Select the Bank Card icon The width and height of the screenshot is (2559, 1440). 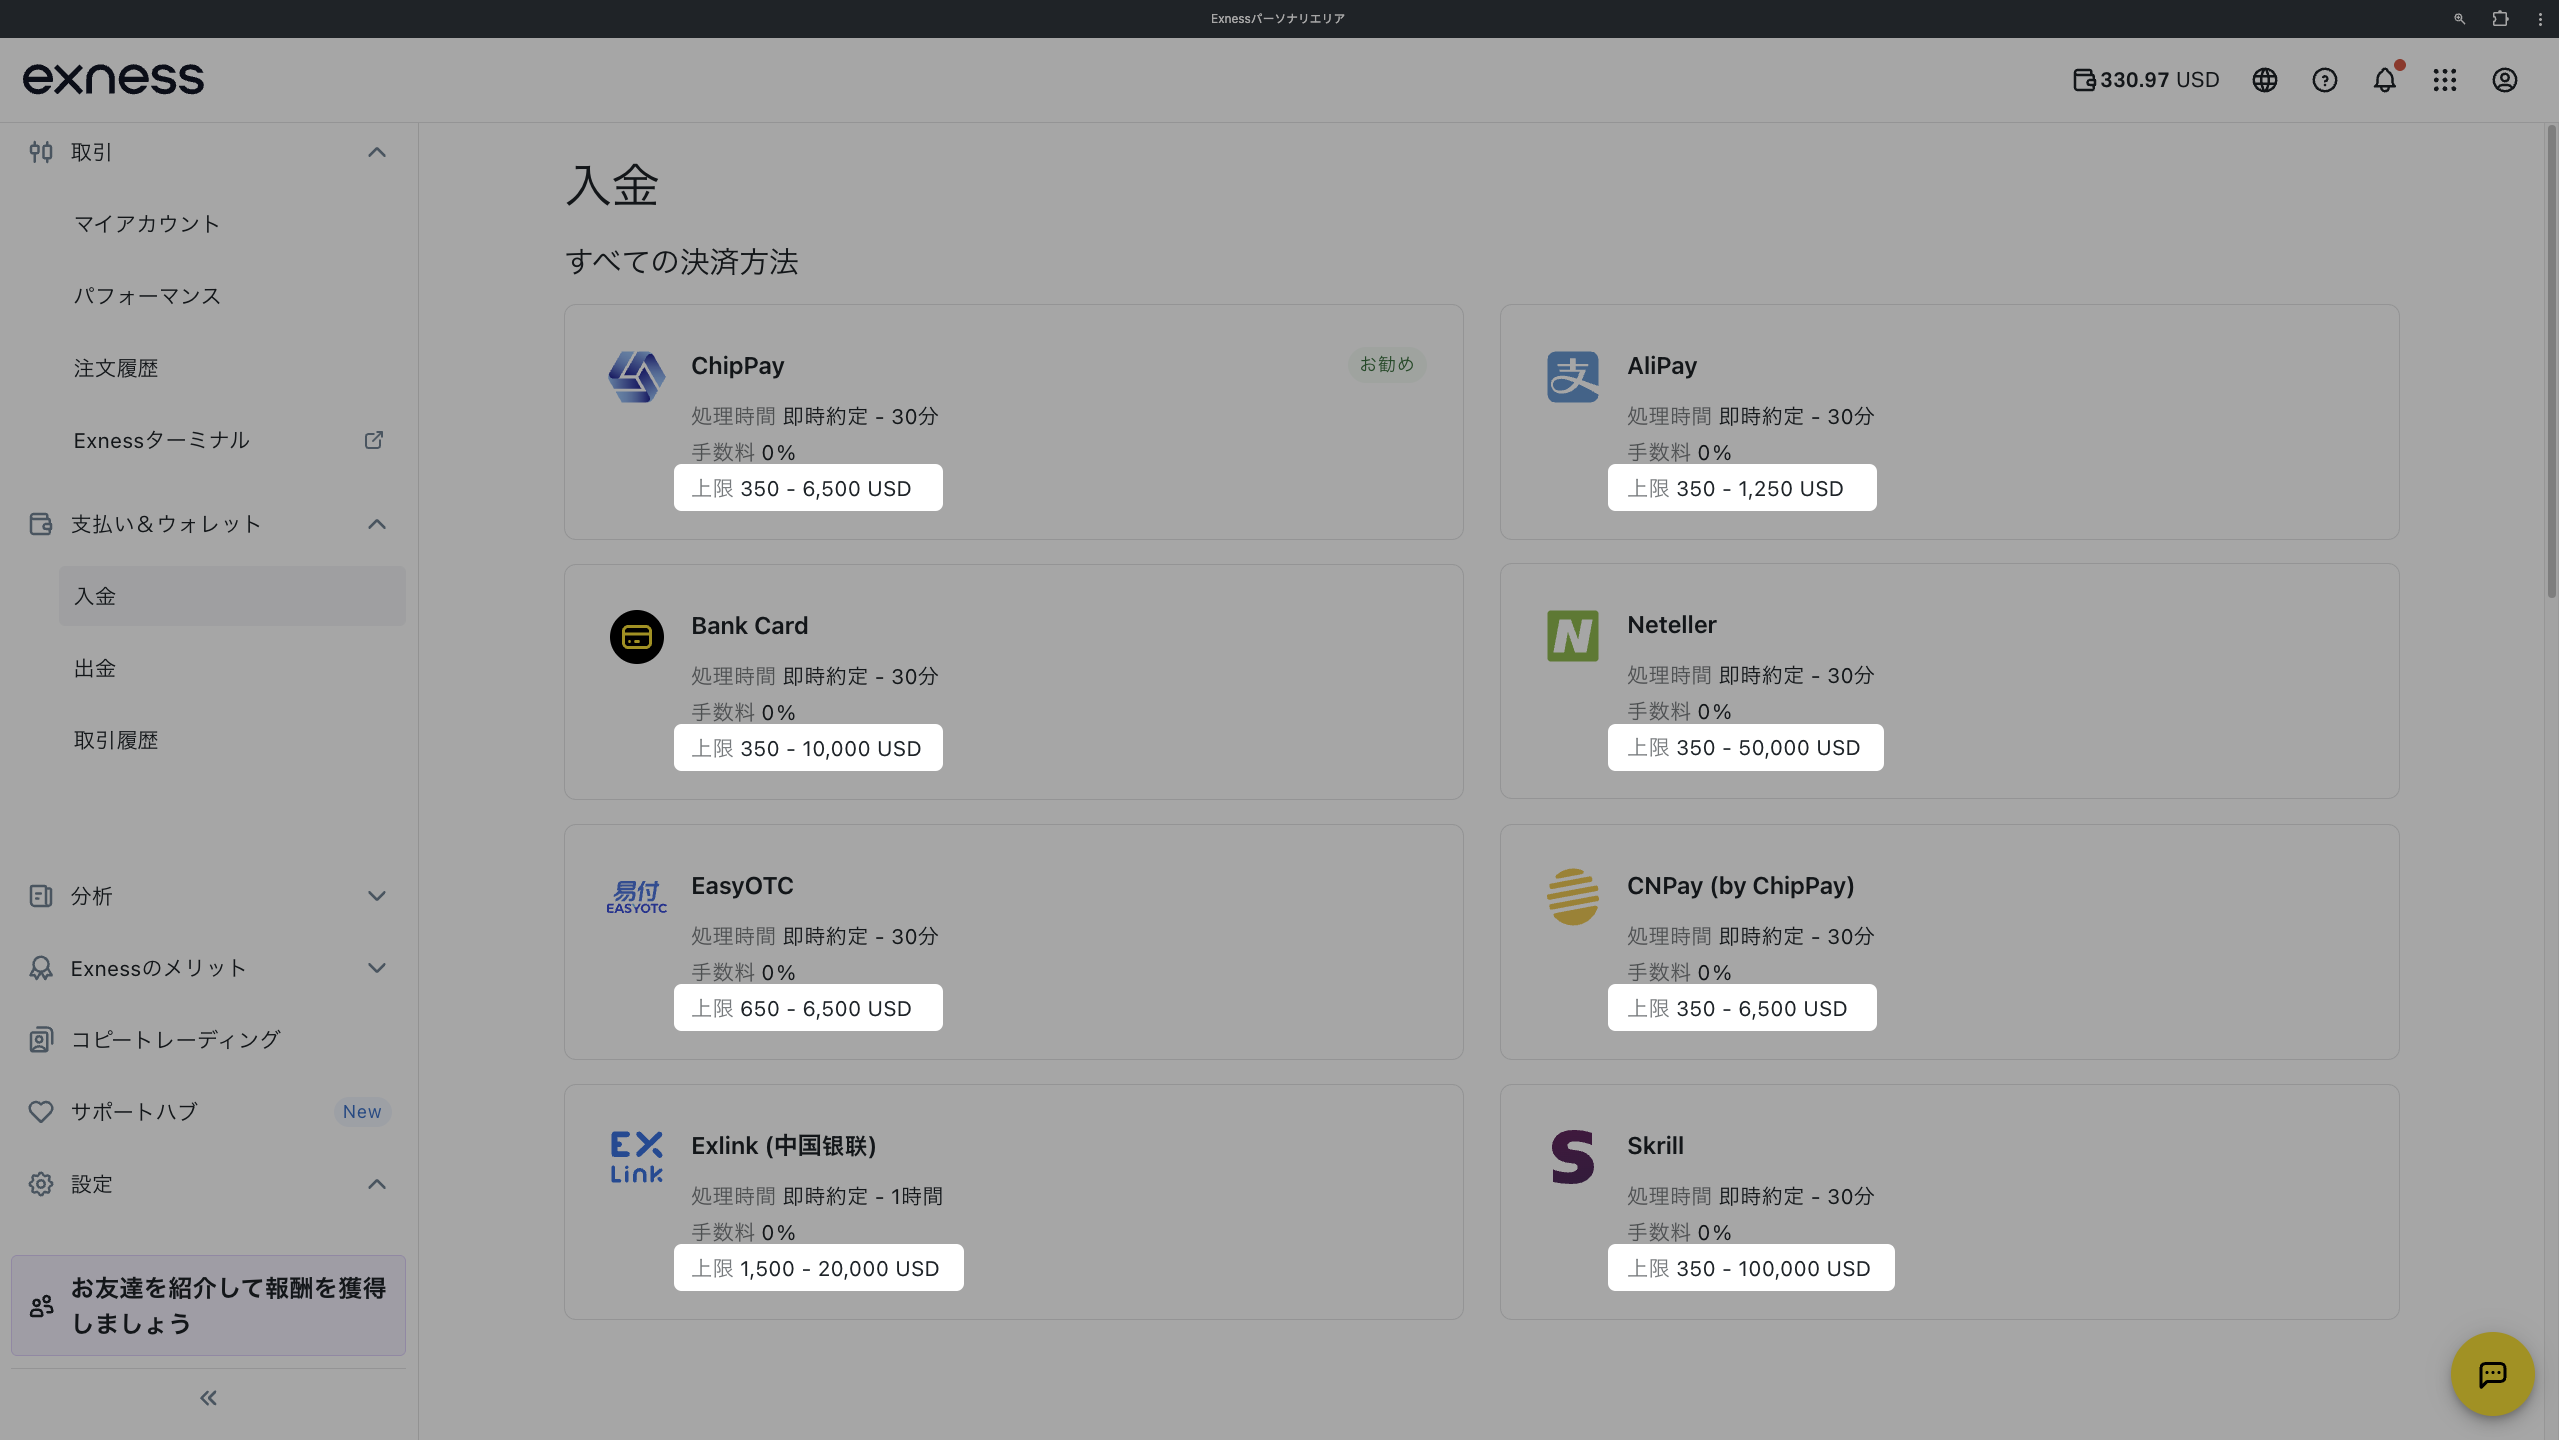(637, 637)
